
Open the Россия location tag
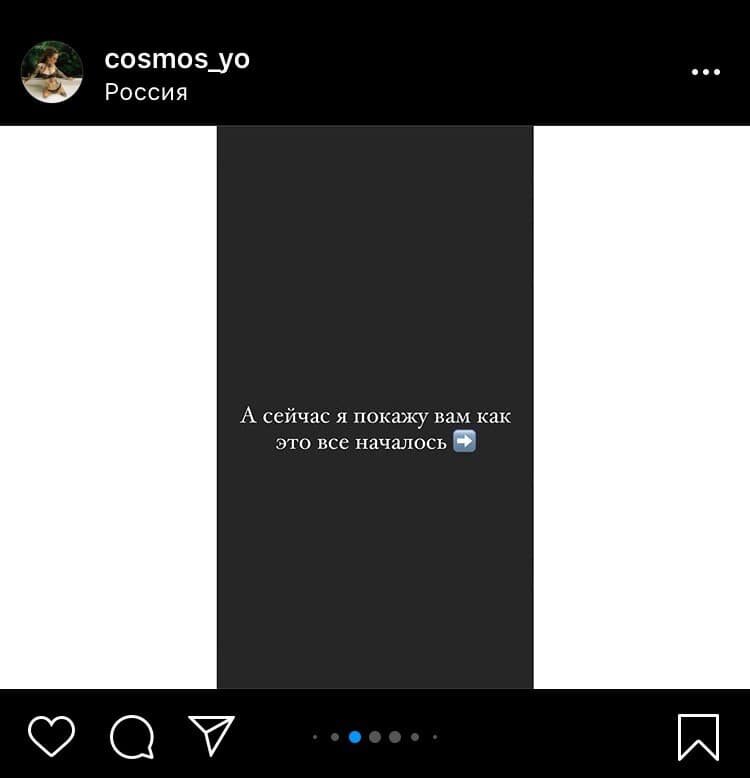[146, 92]
